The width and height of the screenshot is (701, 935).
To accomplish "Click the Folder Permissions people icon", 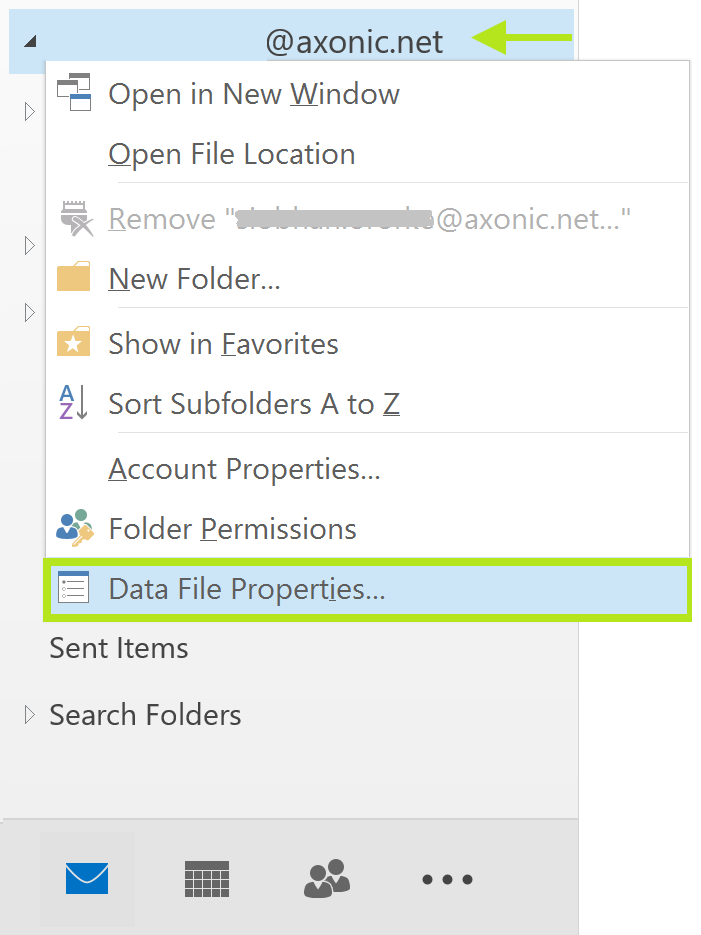I will [x=74, y=528].
